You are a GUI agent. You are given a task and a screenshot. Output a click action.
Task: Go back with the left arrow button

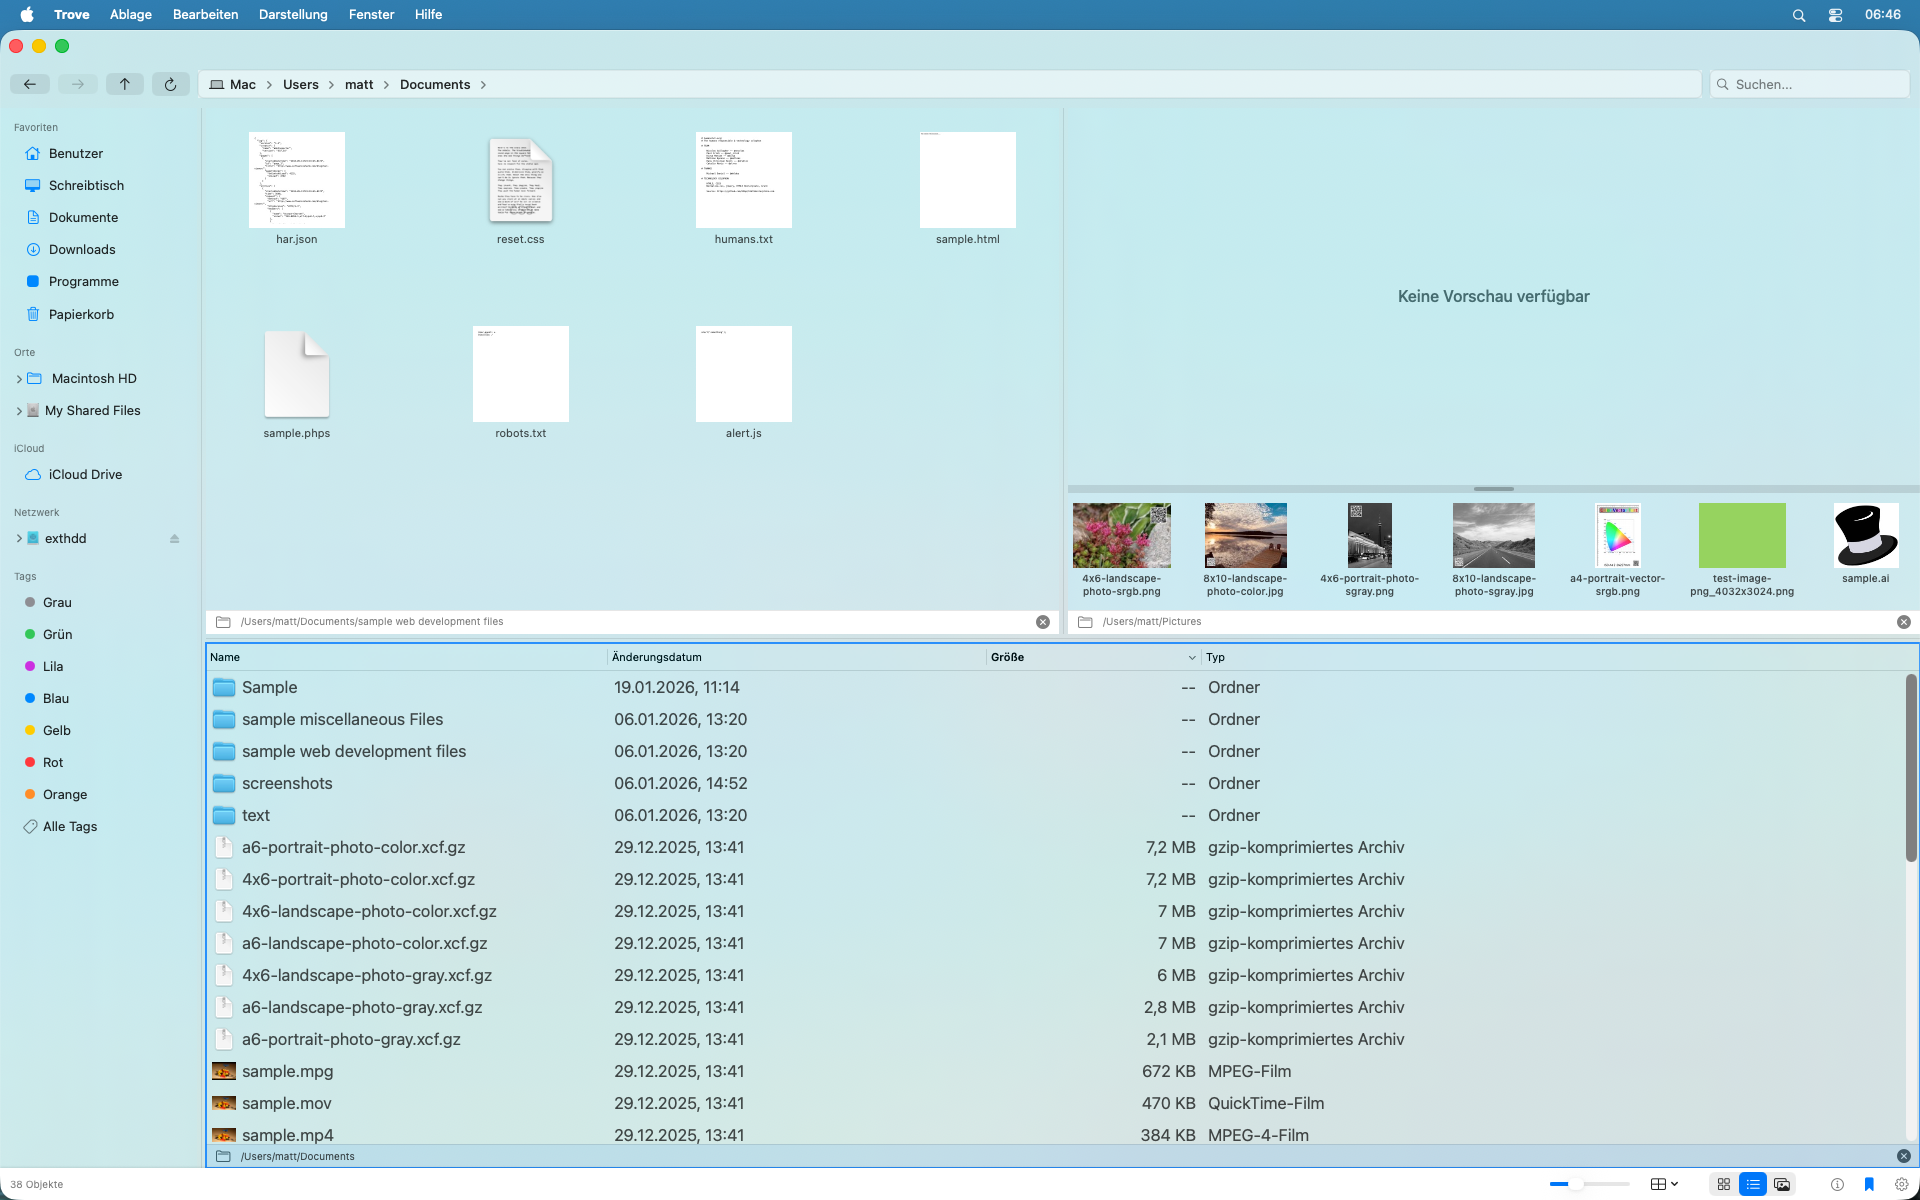(30, 84)
